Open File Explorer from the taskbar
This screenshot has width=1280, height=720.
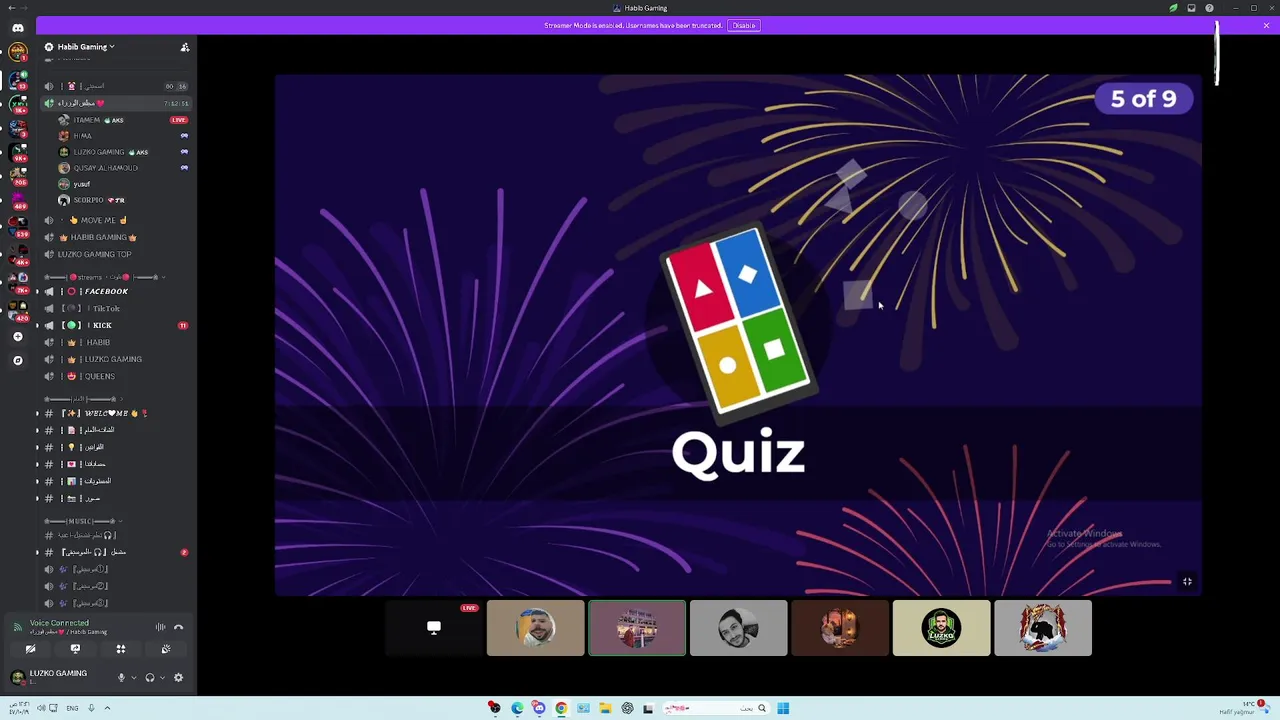point(605,708)
